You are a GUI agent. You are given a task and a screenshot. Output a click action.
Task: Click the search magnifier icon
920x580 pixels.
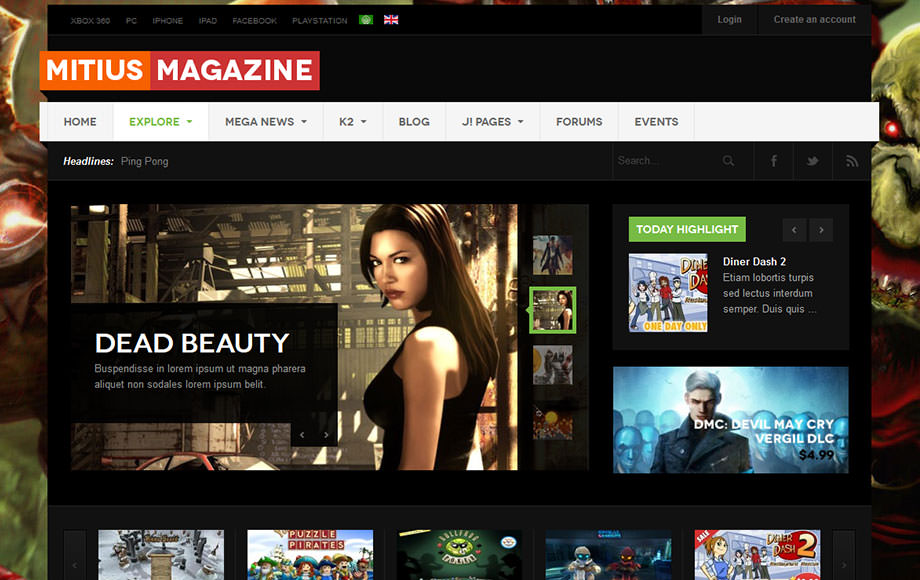729,161
